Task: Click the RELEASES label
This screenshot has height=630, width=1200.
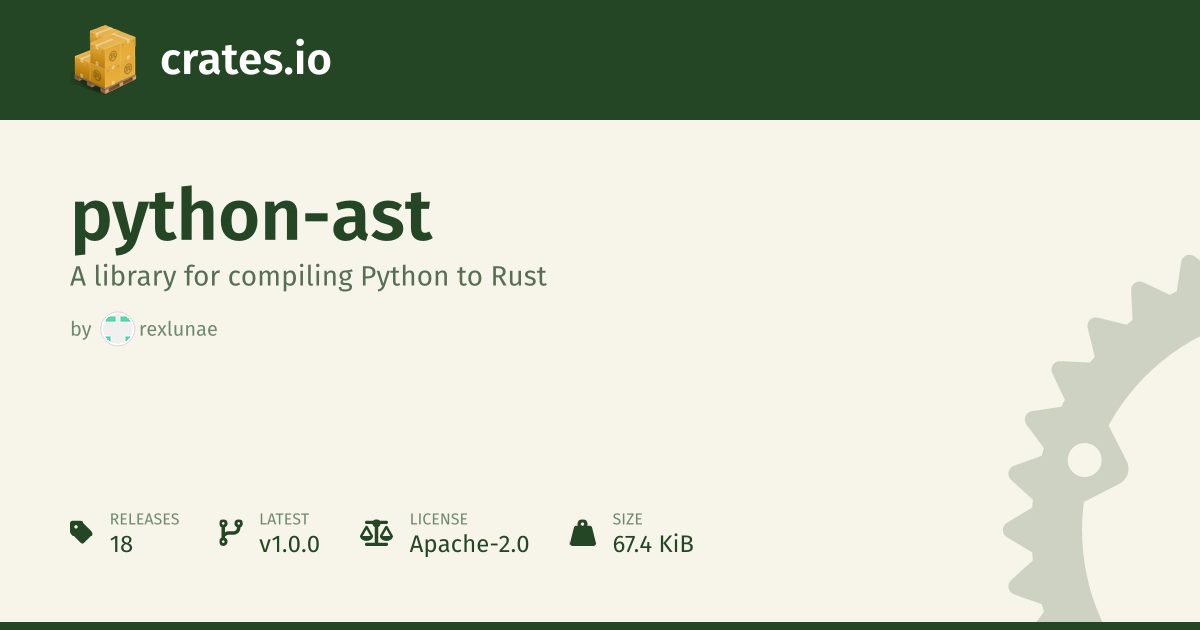Action: pos(145,519)
